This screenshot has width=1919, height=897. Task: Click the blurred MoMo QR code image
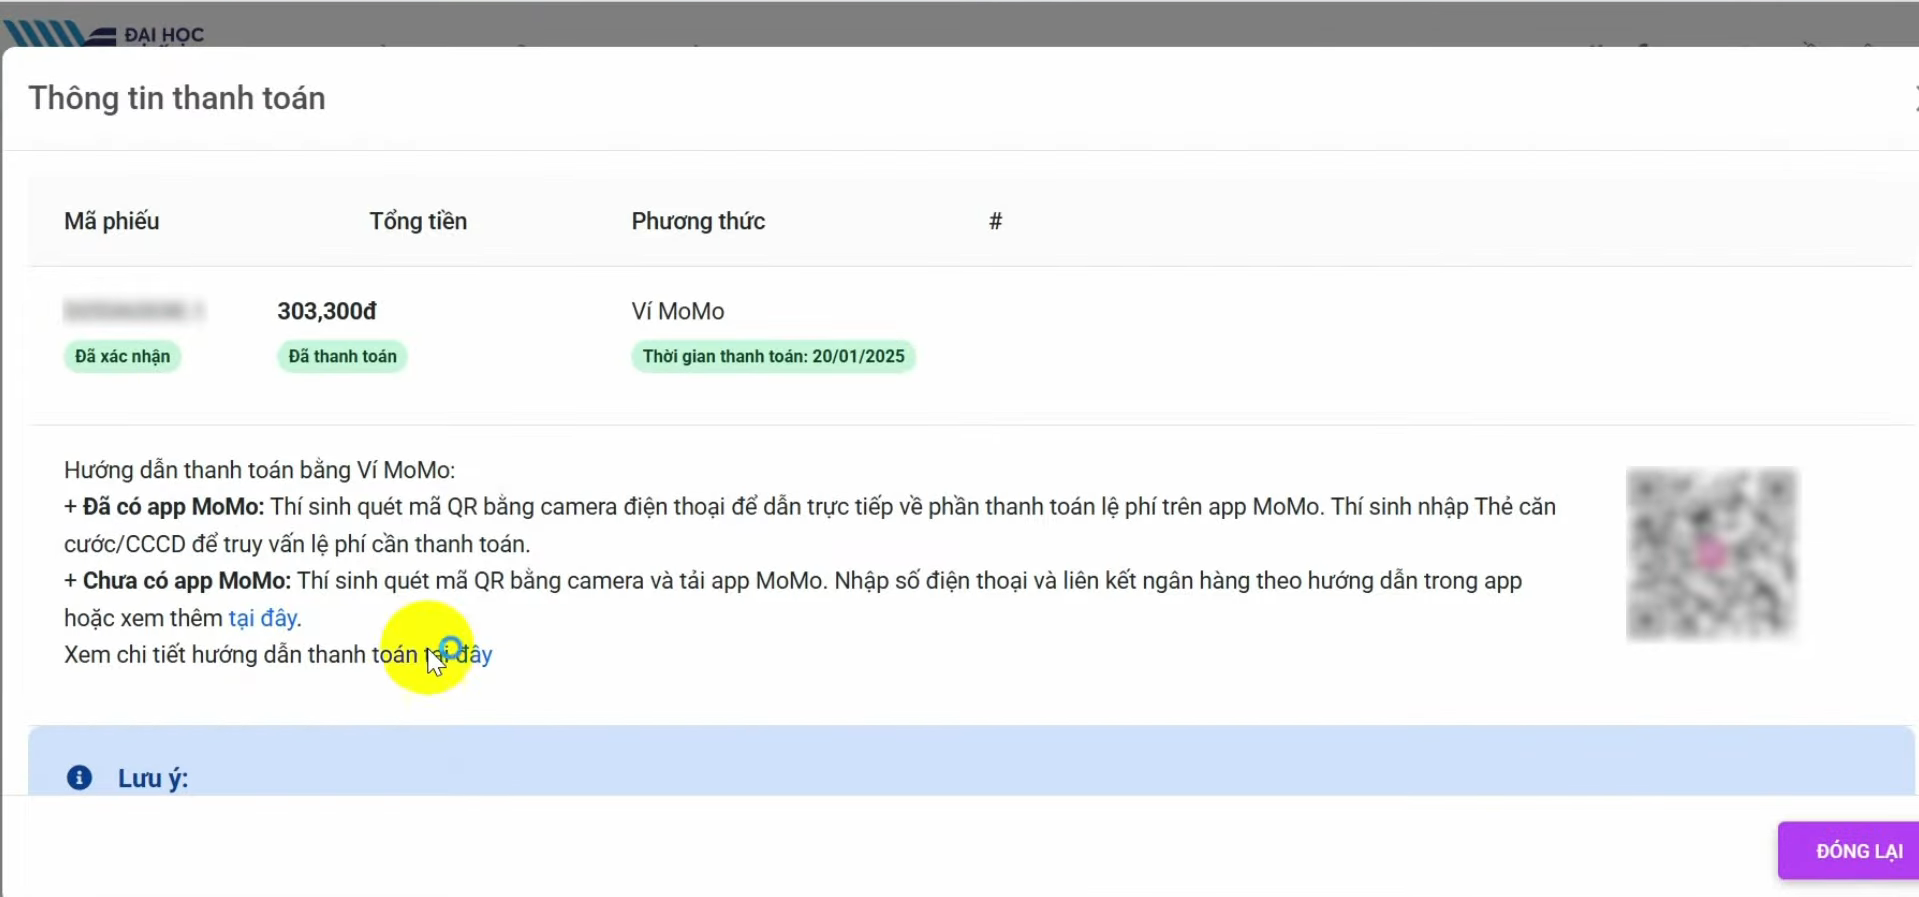pos(1711,553)
